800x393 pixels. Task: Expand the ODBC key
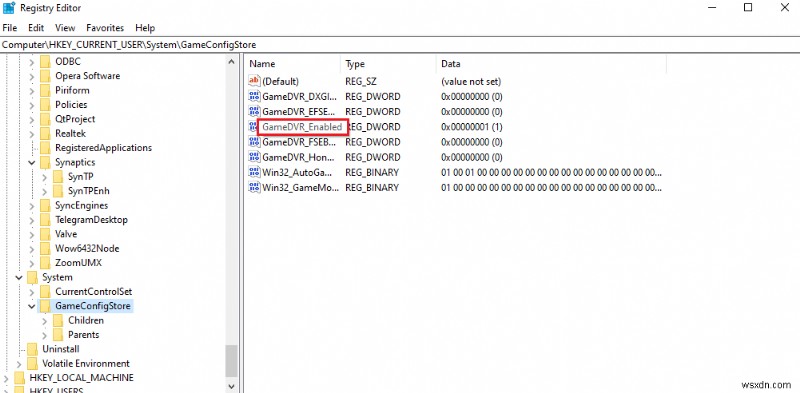click(32, 62)
